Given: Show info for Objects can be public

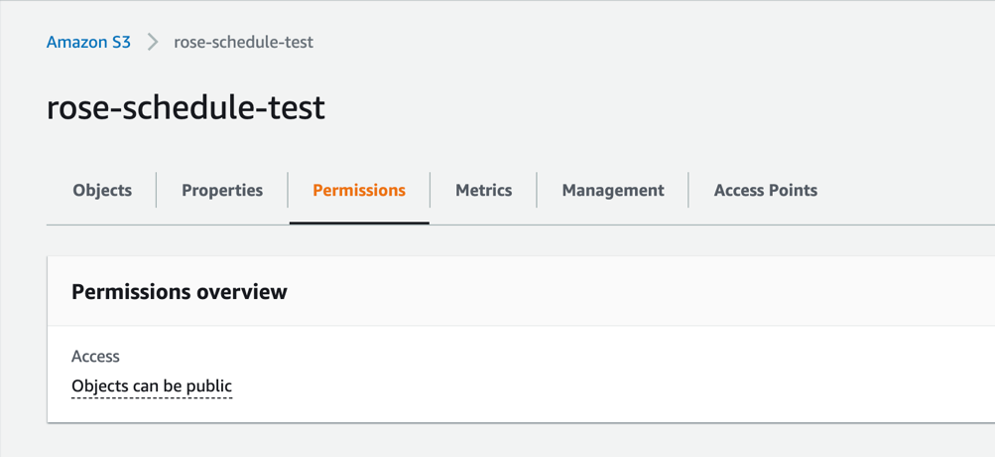Looking at the screenshot, I should tap(152, 386).
